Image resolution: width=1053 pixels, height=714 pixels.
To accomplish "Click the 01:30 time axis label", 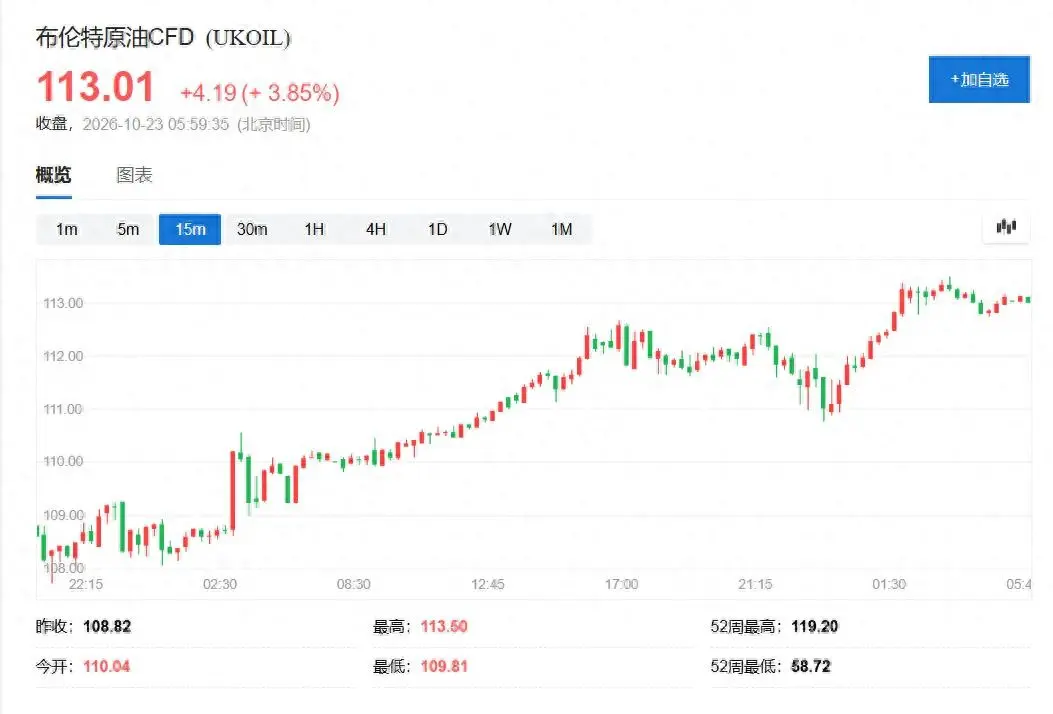I will pyautogui.click(x=889, y=584).
